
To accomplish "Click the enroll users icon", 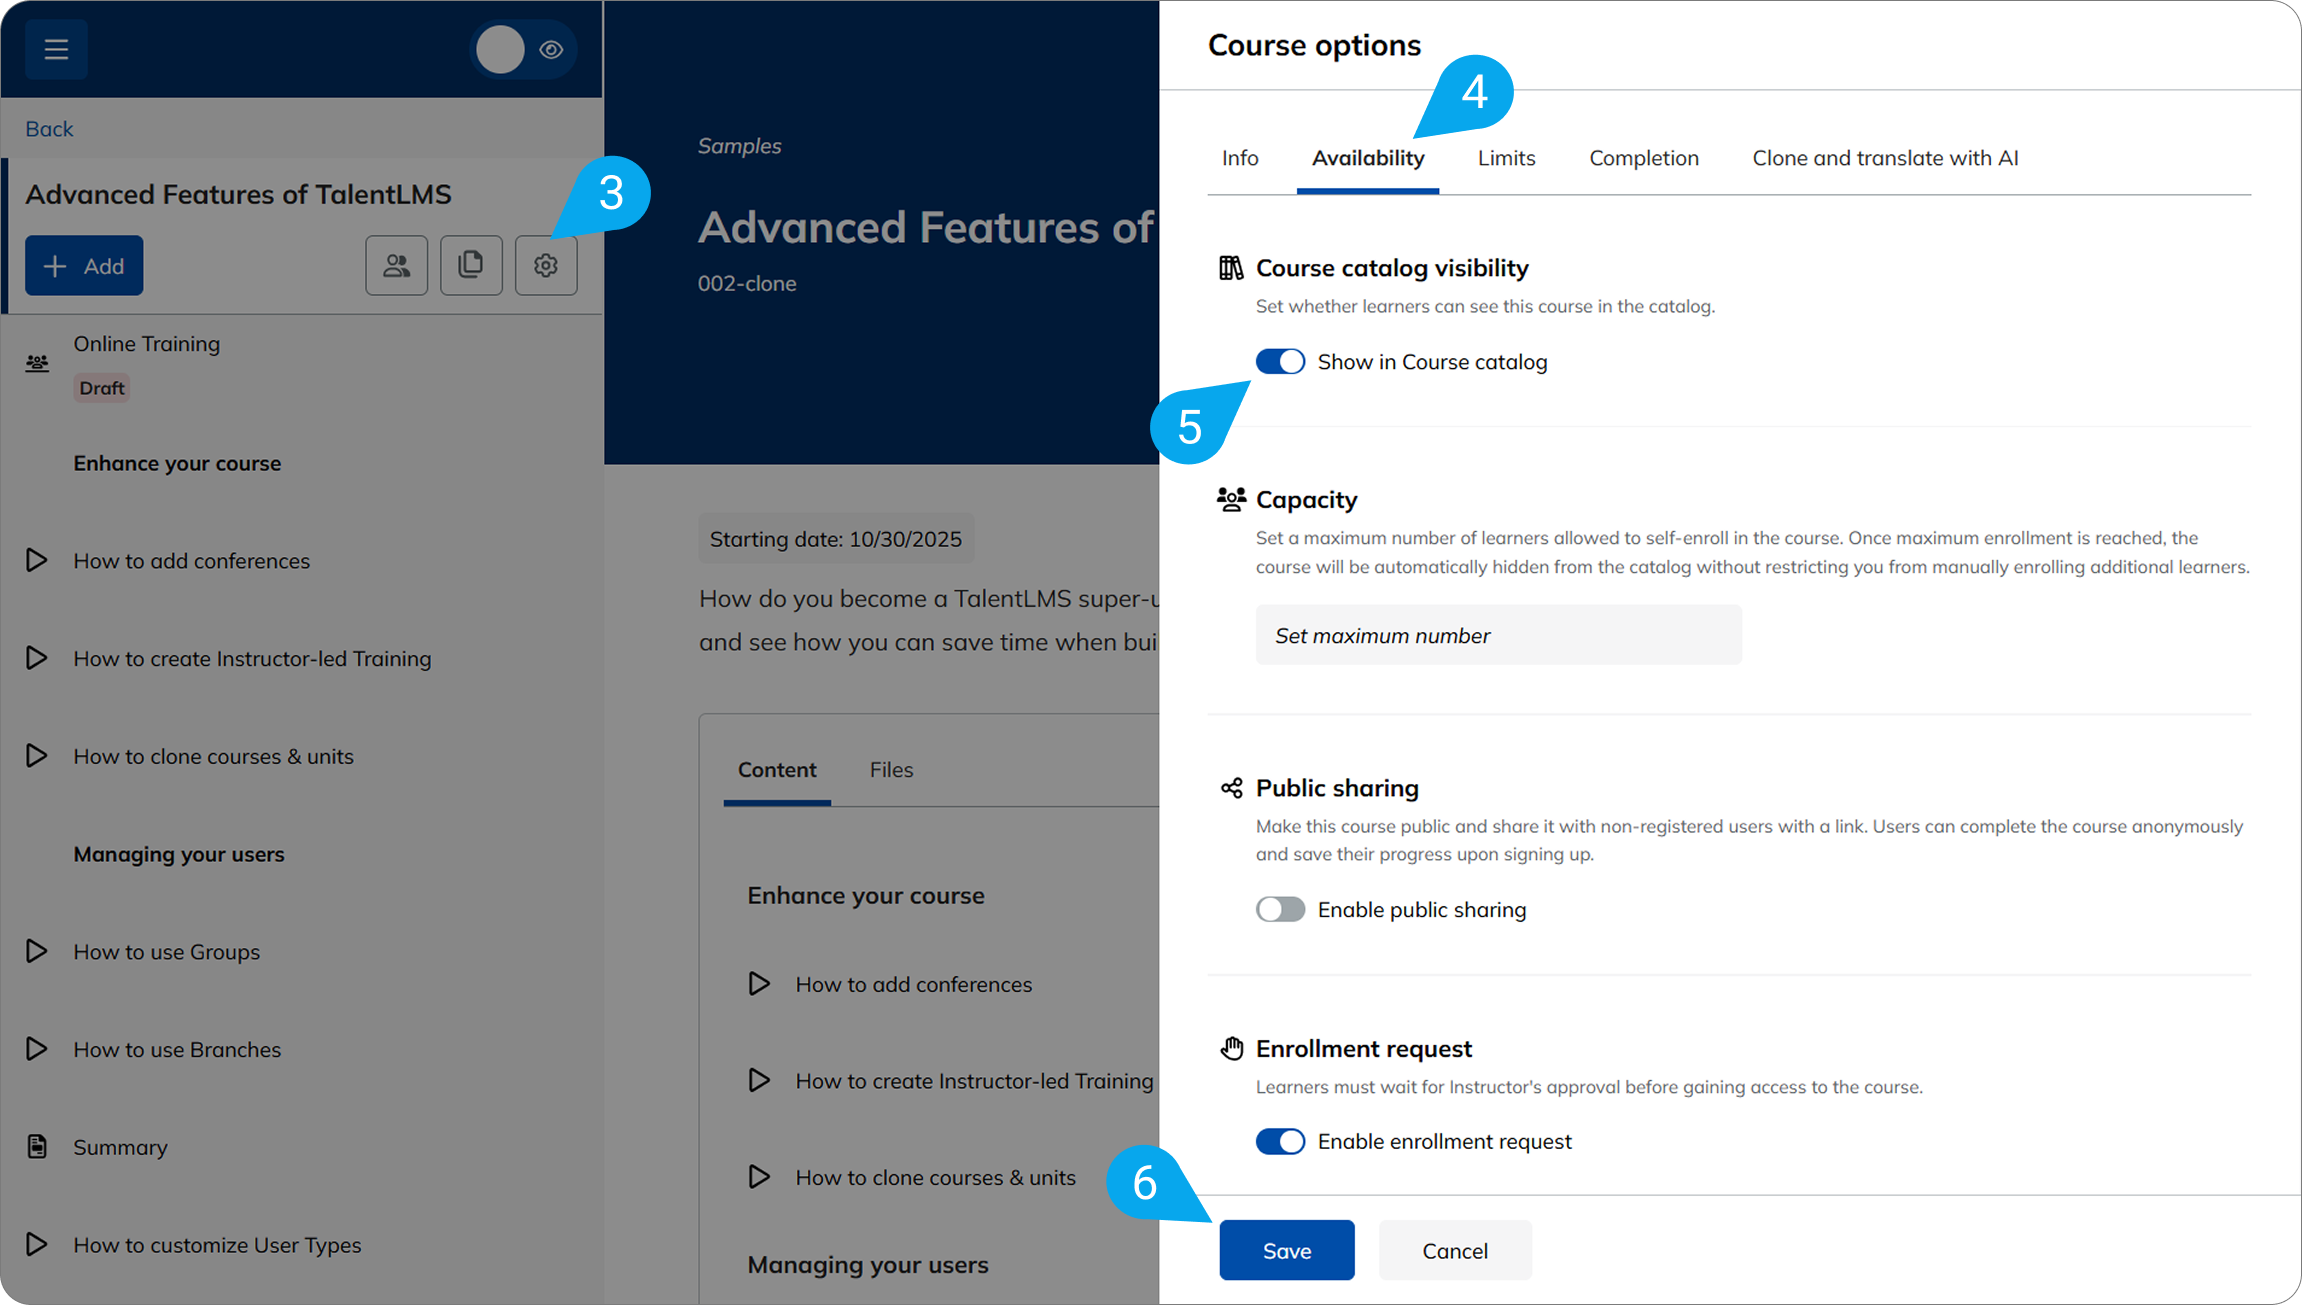I will coord(396,265).
